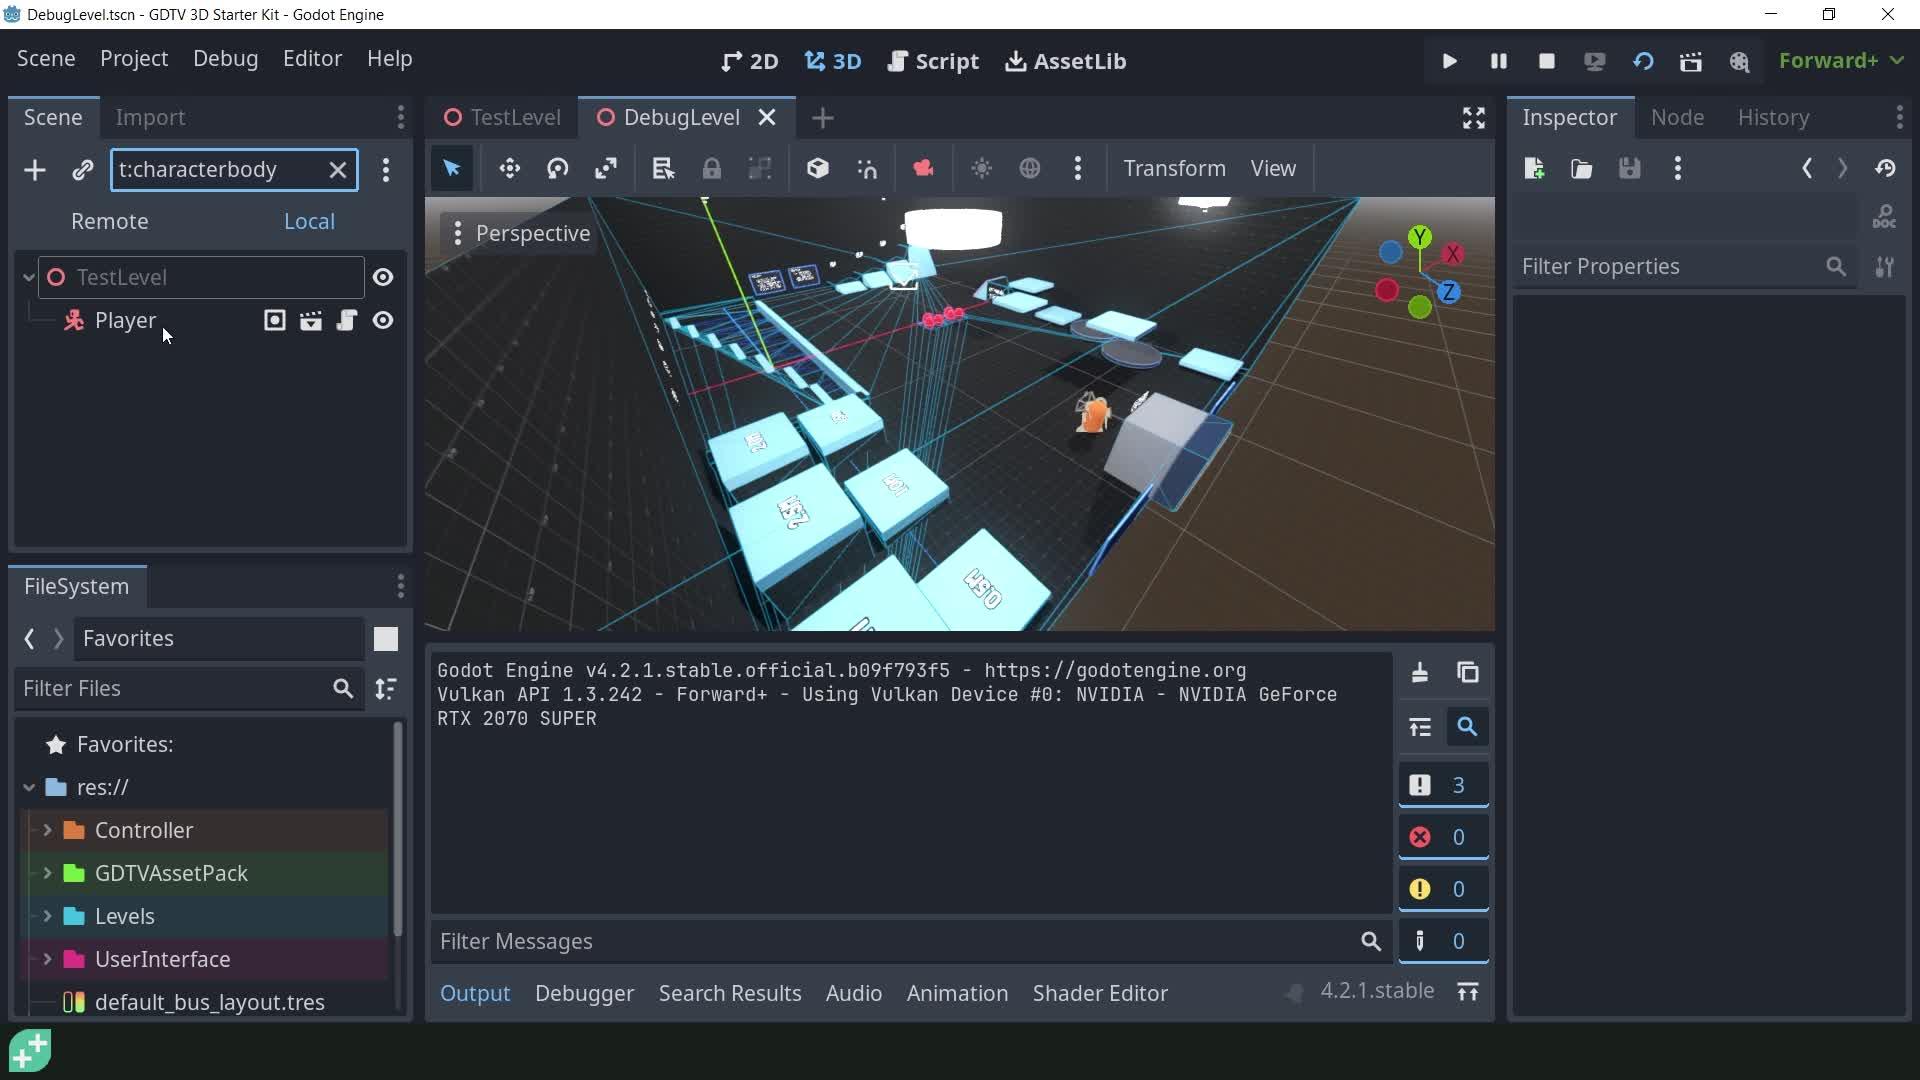Toggle Player editable children icon

point(275,320)
